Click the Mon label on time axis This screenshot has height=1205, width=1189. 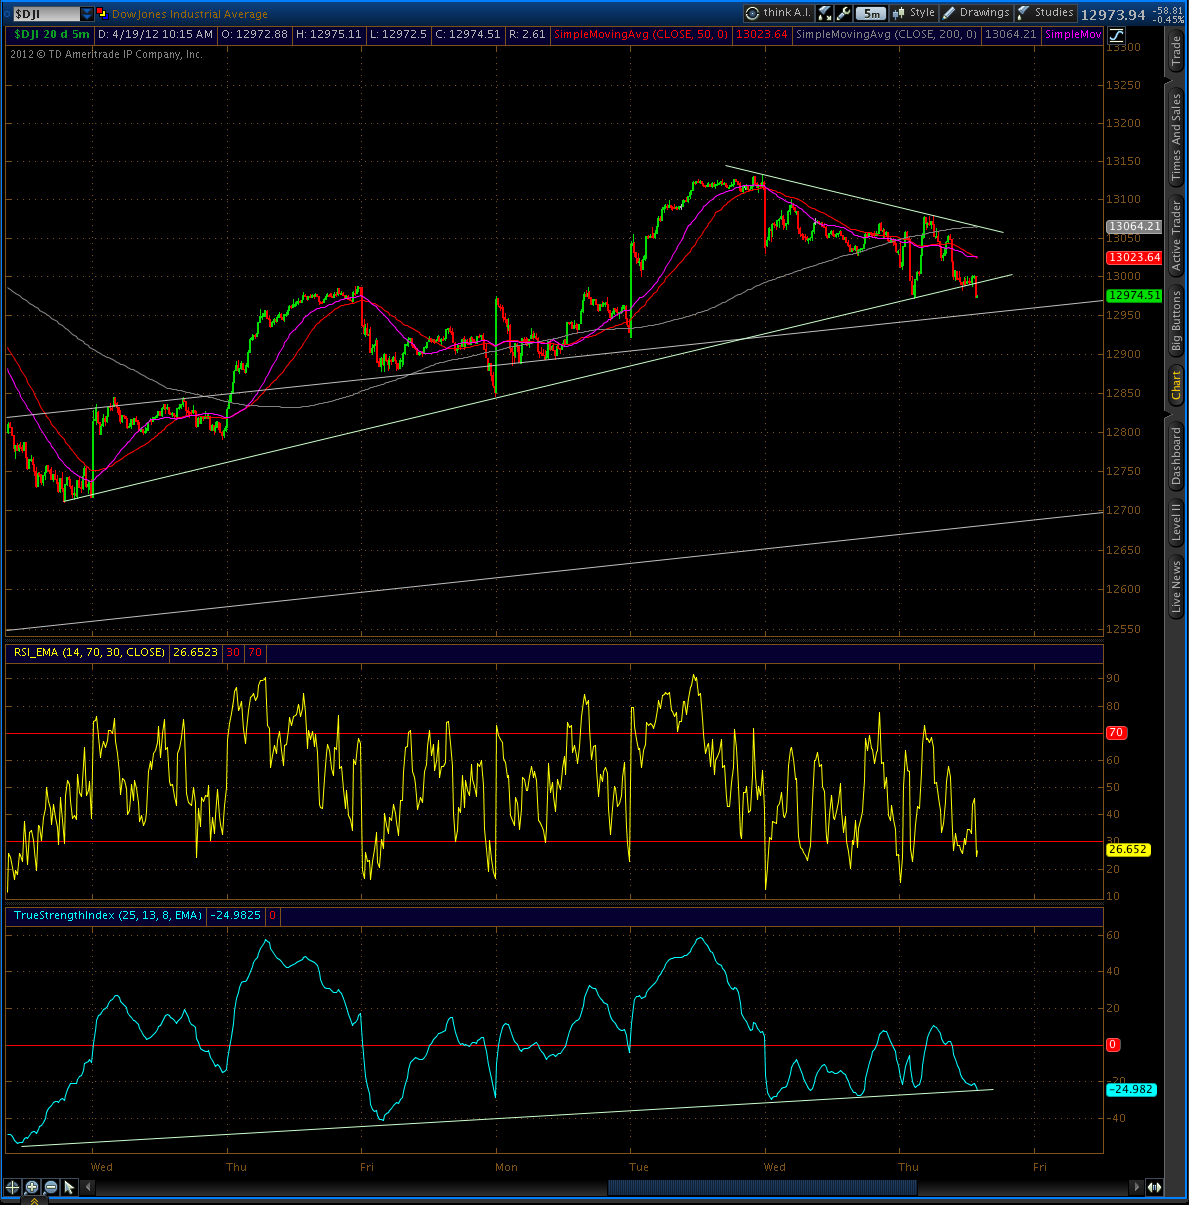point(507,1167)
